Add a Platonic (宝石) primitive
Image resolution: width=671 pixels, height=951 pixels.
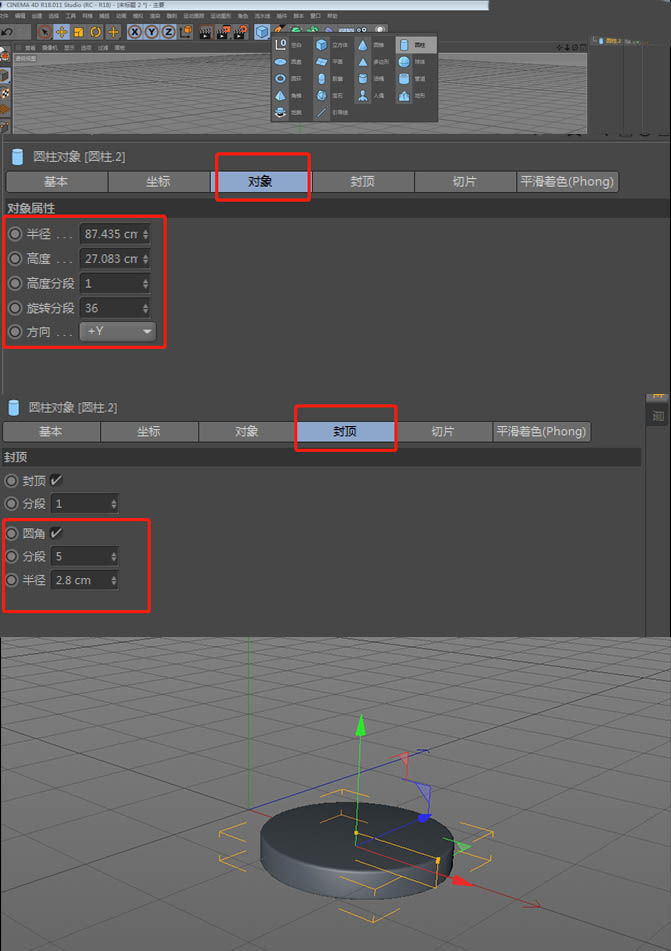pos(322,95)
